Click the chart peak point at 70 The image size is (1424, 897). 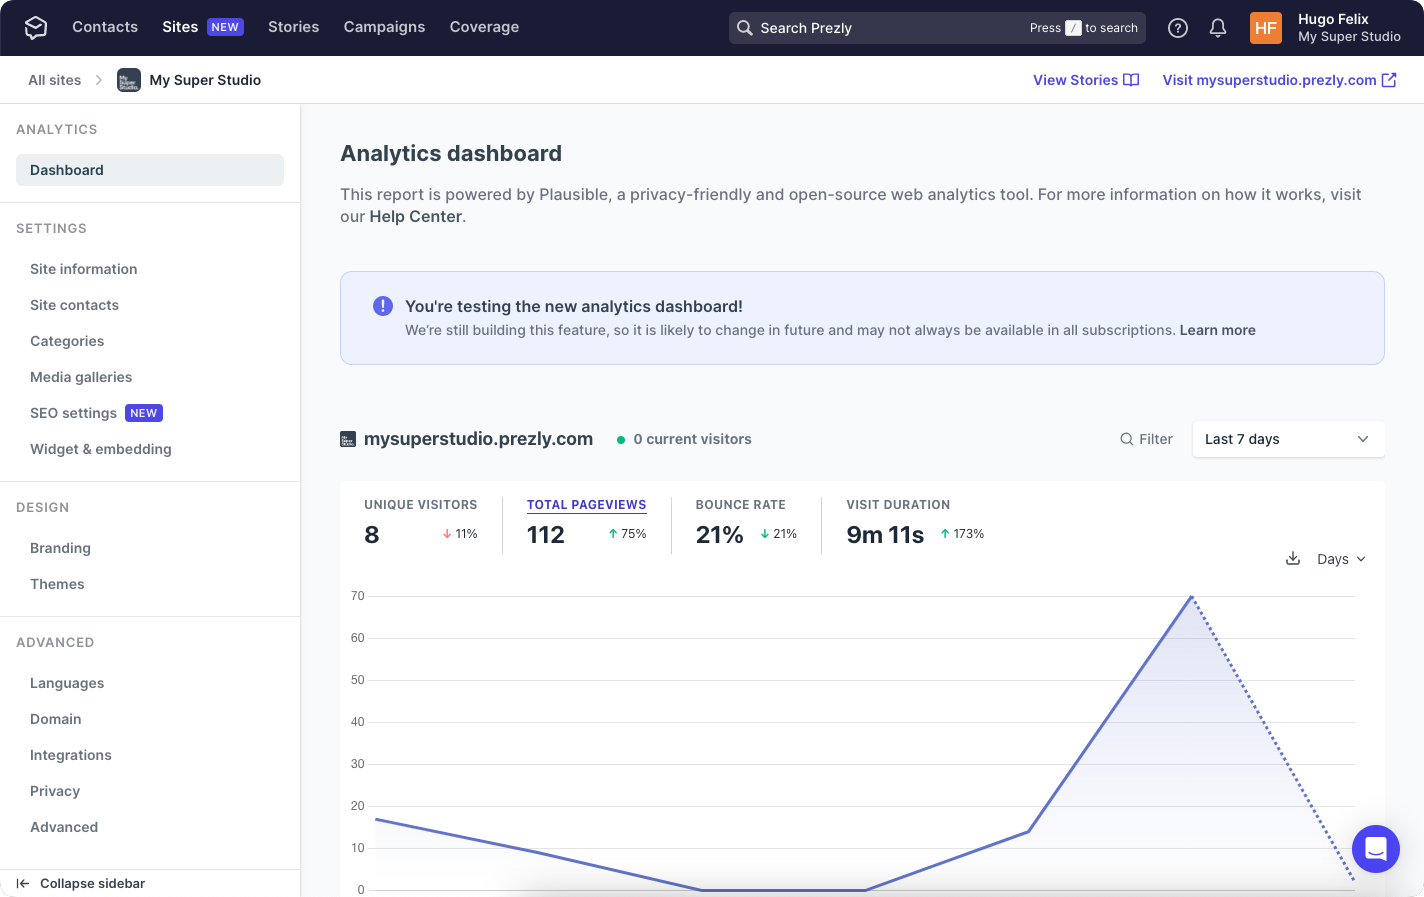pyautogui.click(x=1191, y=597)
